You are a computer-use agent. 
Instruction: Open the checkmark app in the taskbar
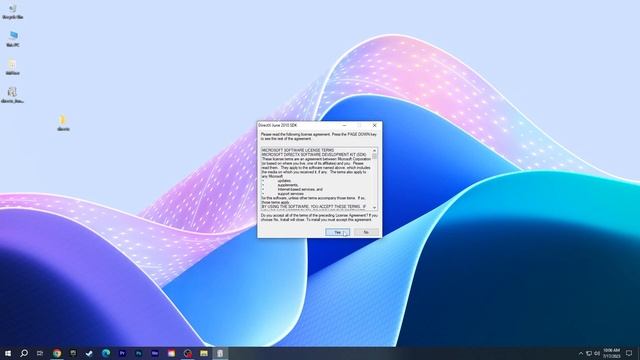coord(89,353)
